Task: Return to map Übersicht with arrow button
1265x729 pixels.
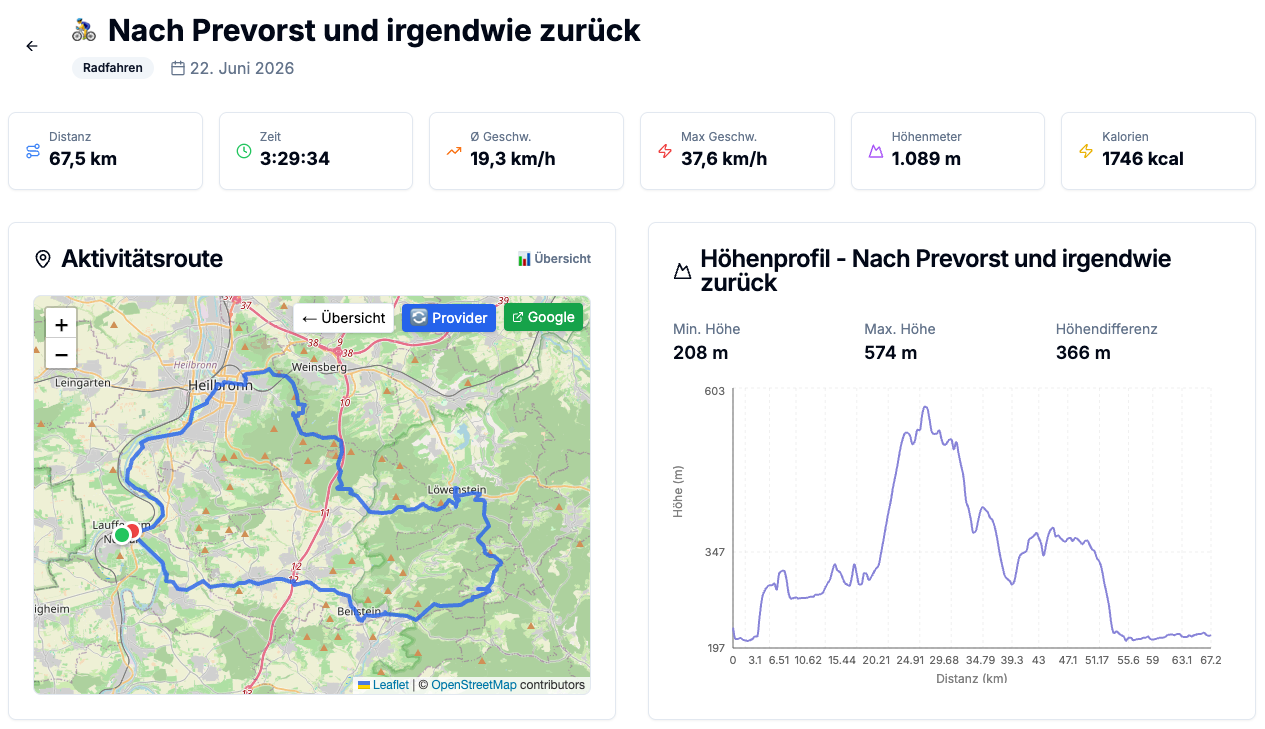Action: click(x=344, y=318)
